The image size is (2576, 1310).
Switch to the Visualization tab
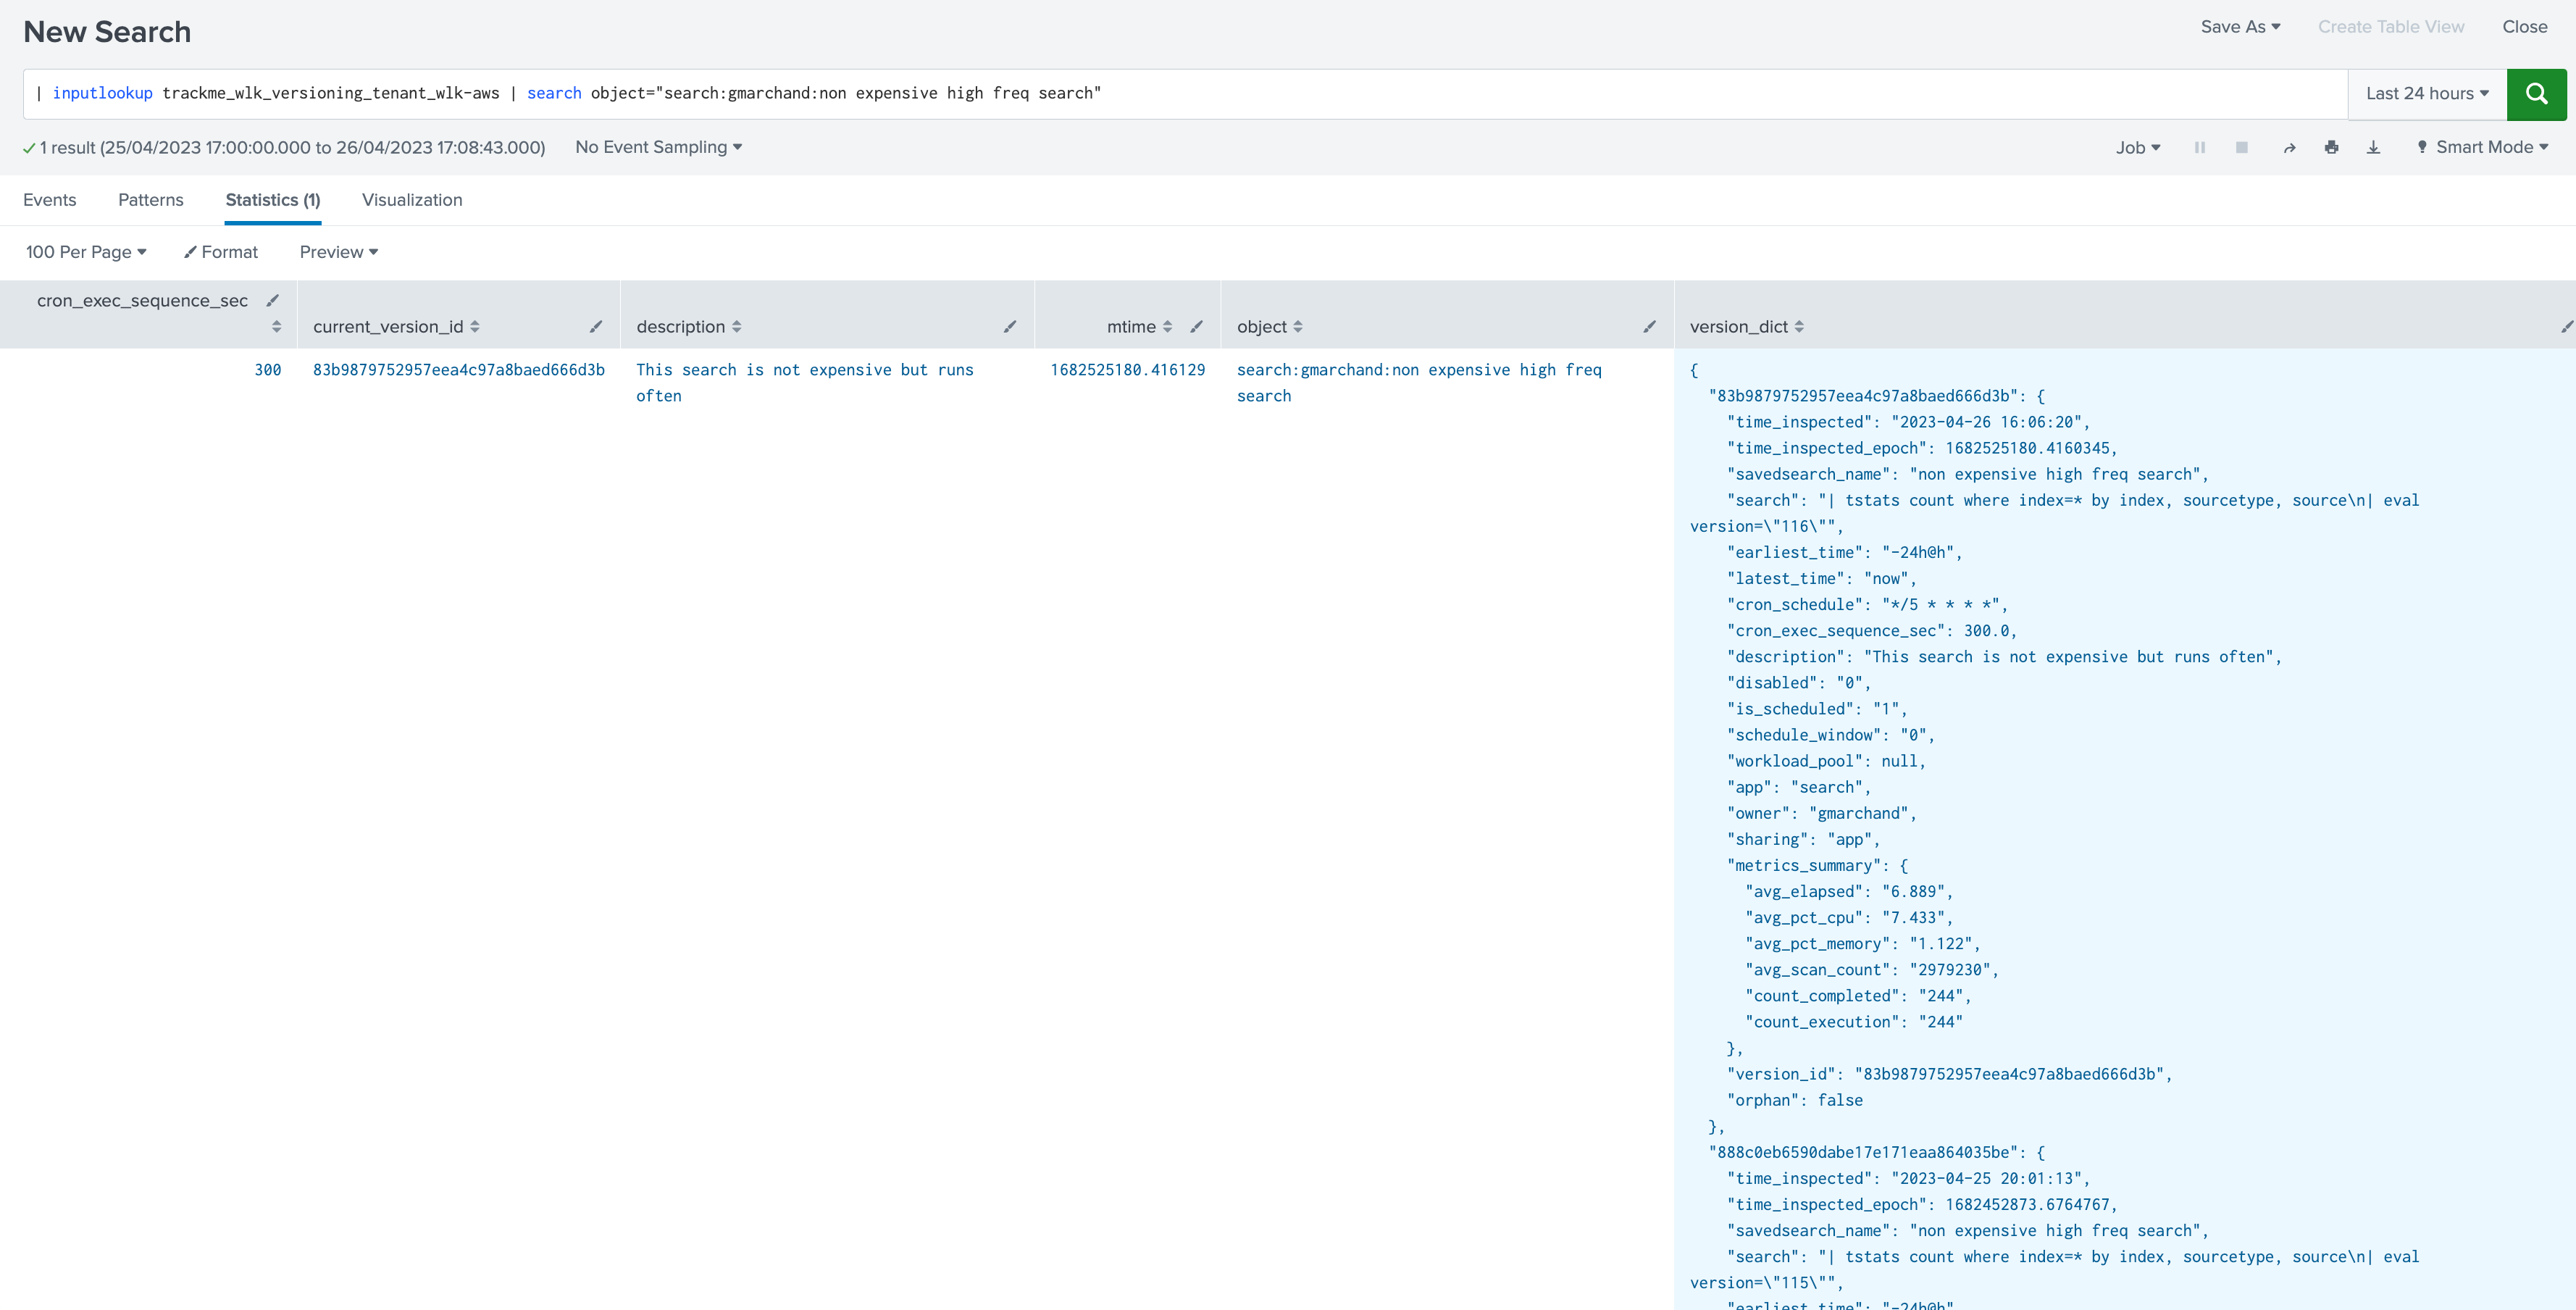[412, 200]
